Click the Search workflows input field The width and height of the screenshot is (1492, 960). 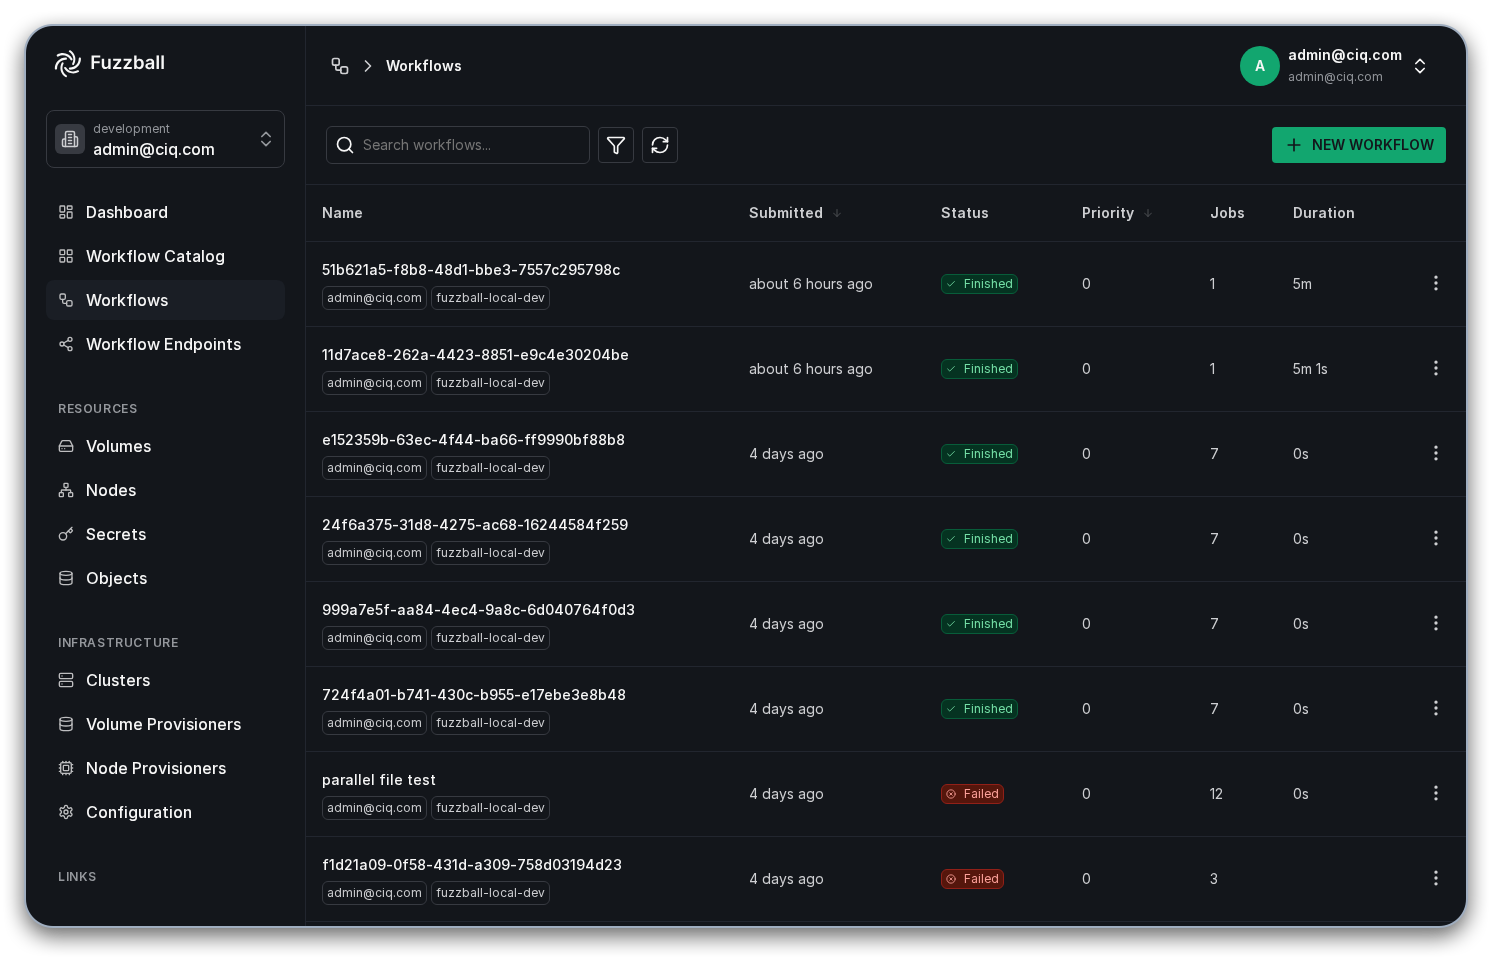[458, 145]
